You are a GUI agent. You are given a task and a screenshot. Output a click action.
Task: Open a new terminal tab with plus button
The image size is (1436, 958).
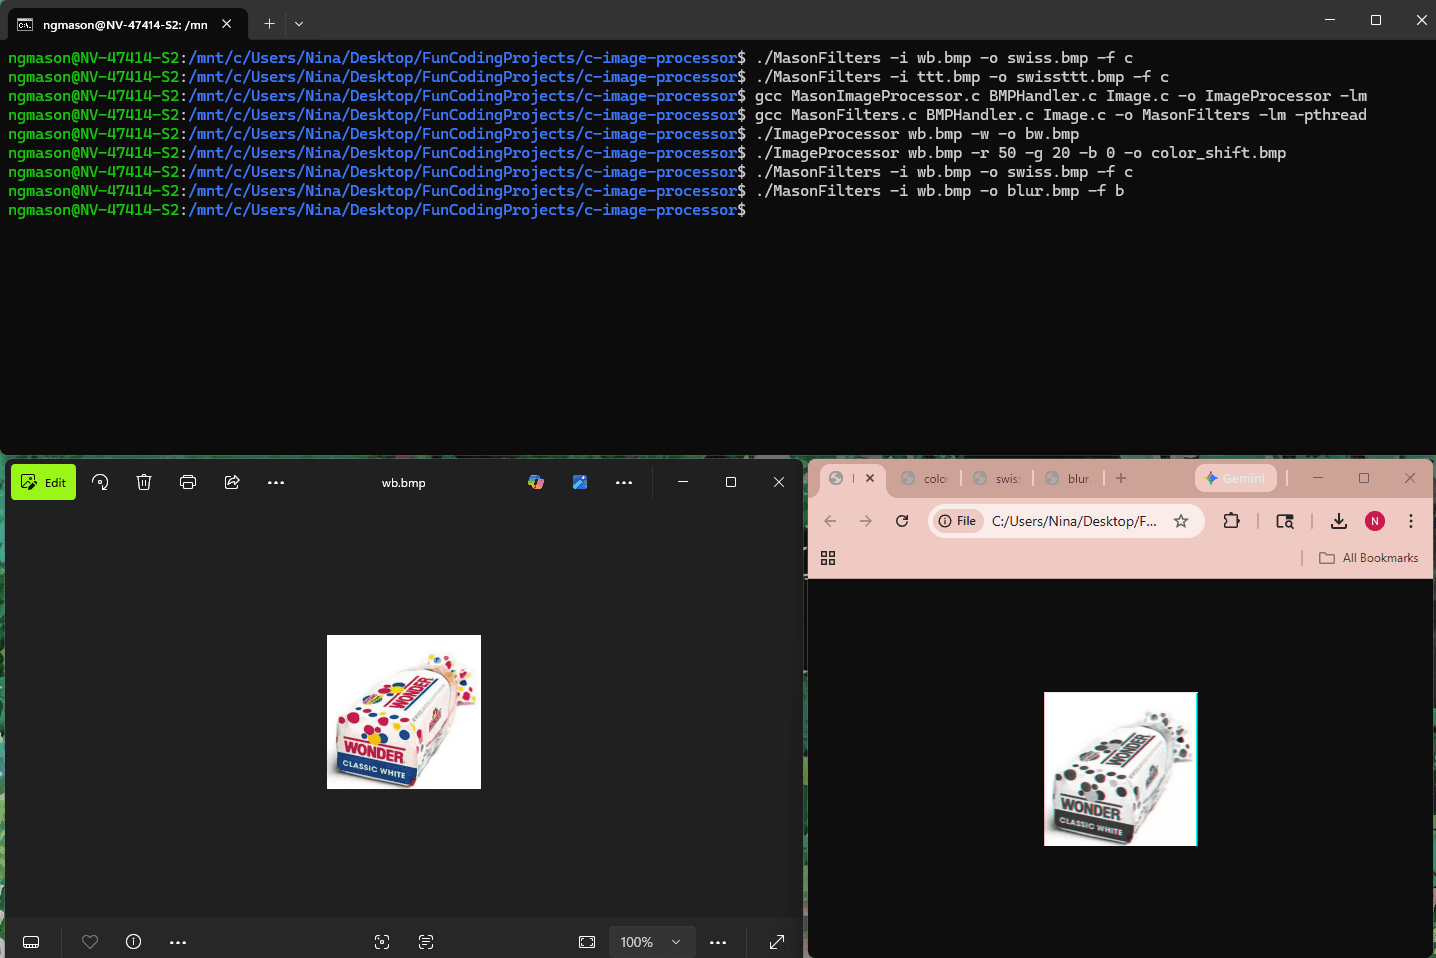click(269, 23)
